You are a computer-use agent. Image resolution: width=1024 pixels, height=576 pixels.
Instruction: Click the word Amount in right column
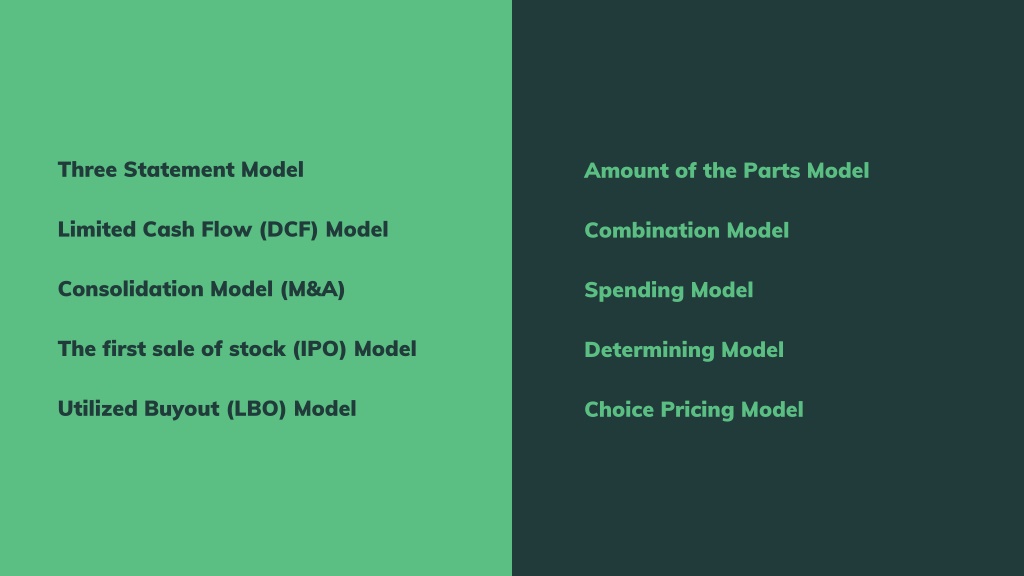[x=626, y=171]
